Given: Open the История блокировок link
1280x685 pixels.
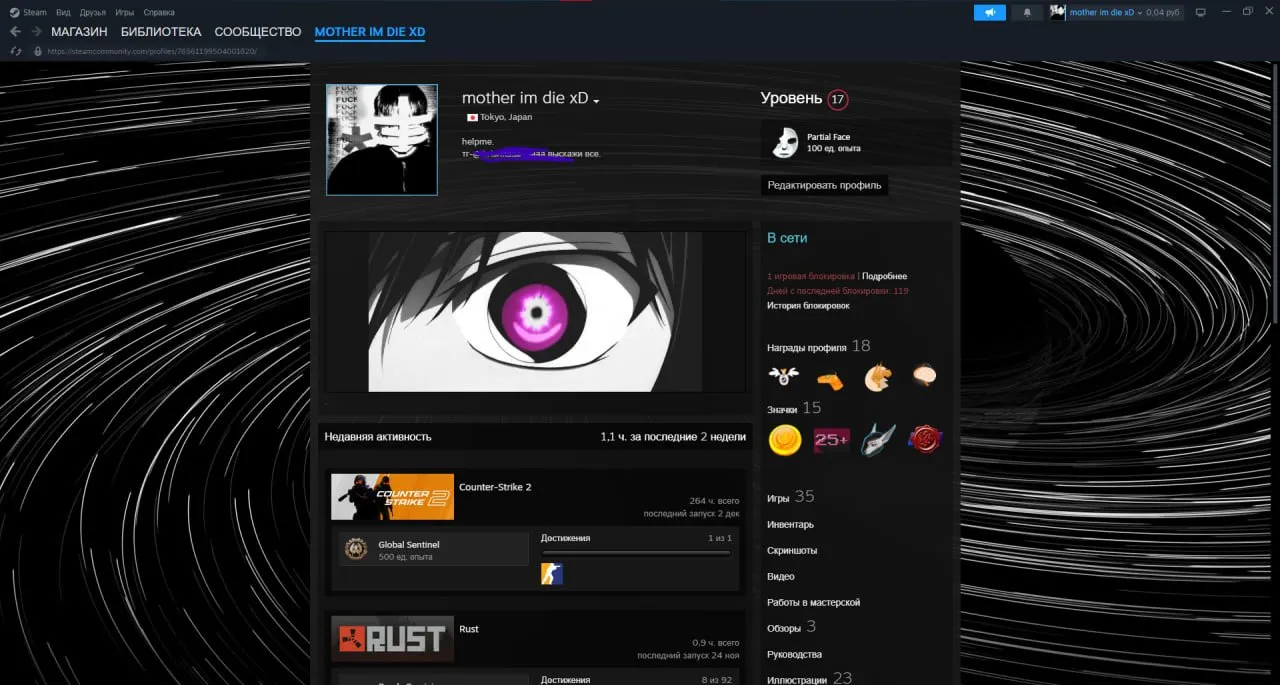Looking at the screenshot, I should coord(808,306).
